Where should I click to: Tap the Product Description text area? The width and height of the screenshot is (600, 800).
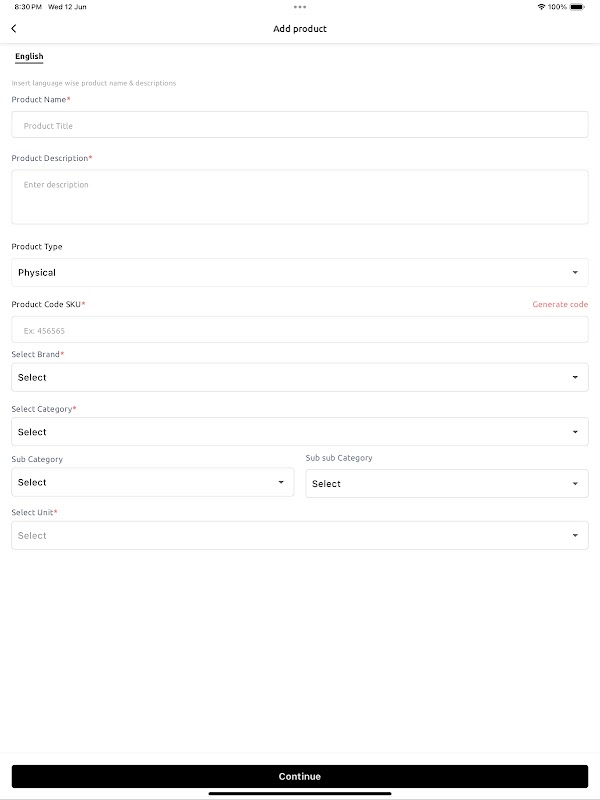click(x=300, y=197)
